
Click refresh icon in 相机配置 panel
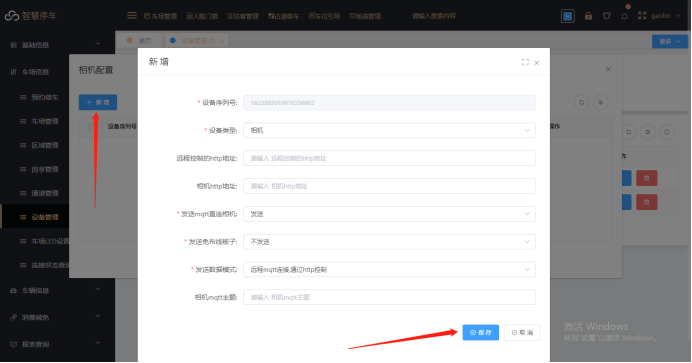pyautogui.click(x=582, y=102)
